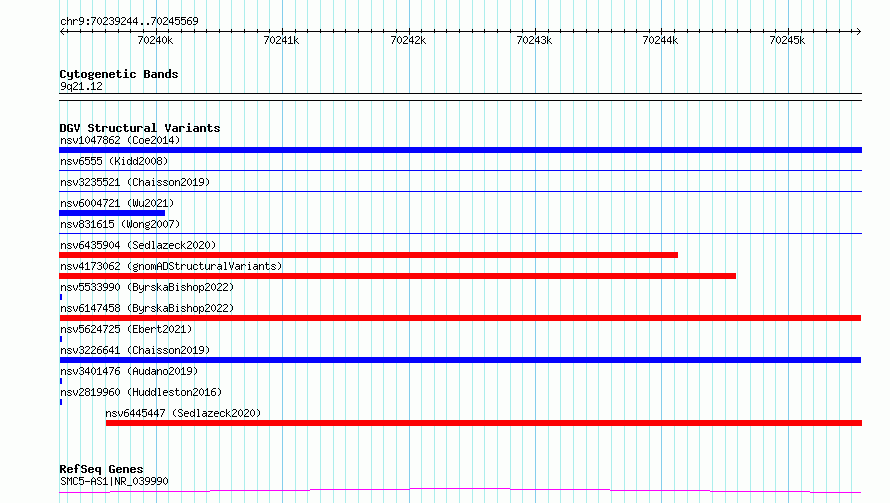Open variant nsv5533990 (ByrskaBishop2022) label

pyautogui.click(x=147, y=287)
